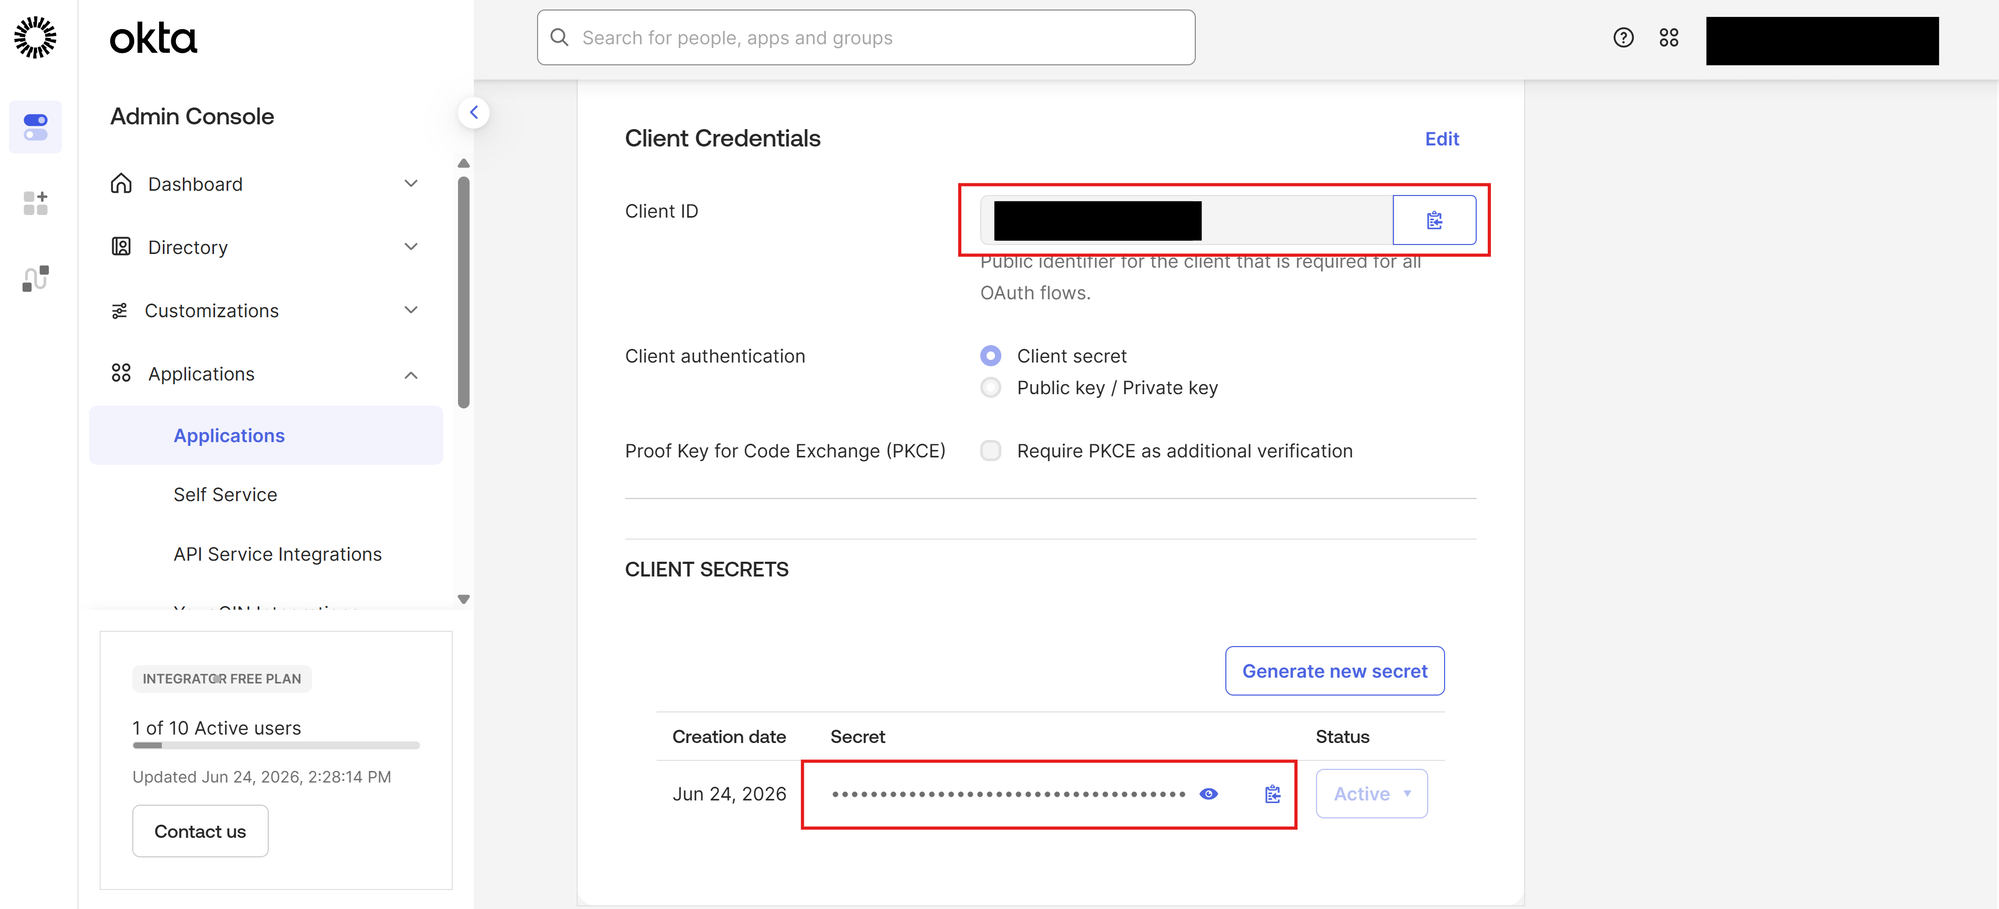
Task: Open the apps grid icon in the header
Action: (1669, 38)
